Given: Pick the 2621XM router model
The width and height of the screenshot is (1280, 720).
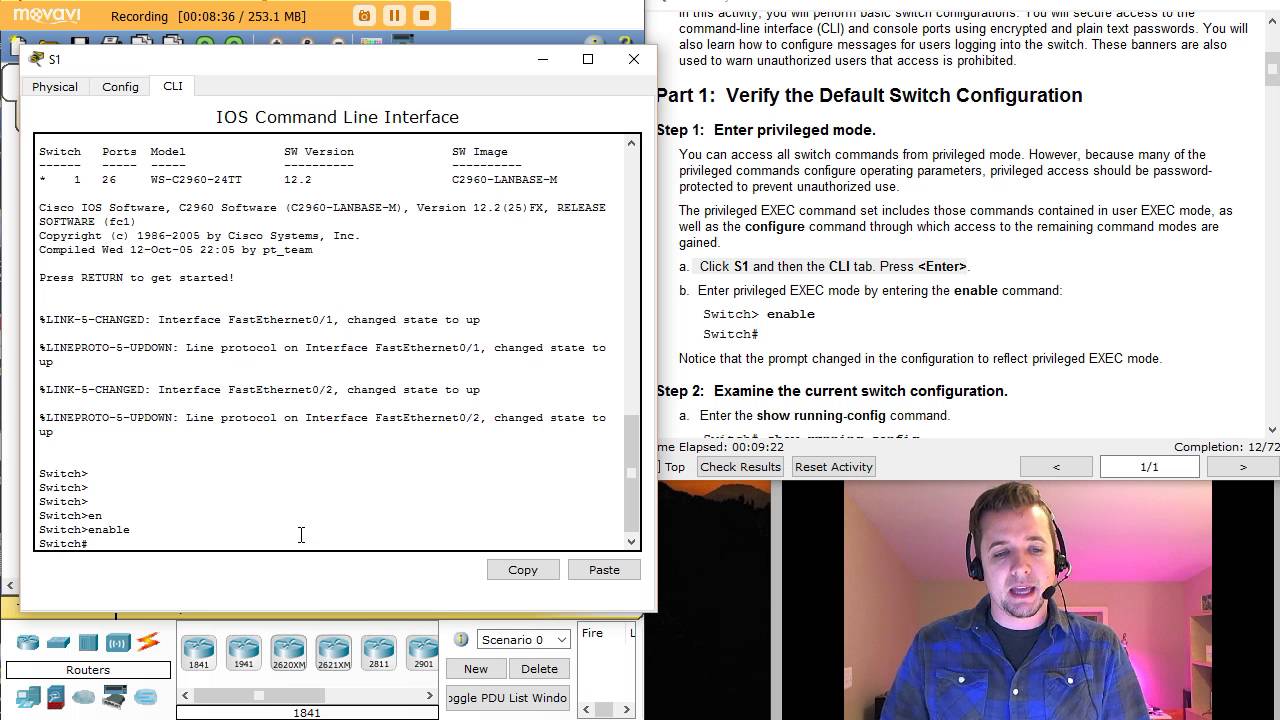Looking at the screenshot, I should click(x=334, y=653).
